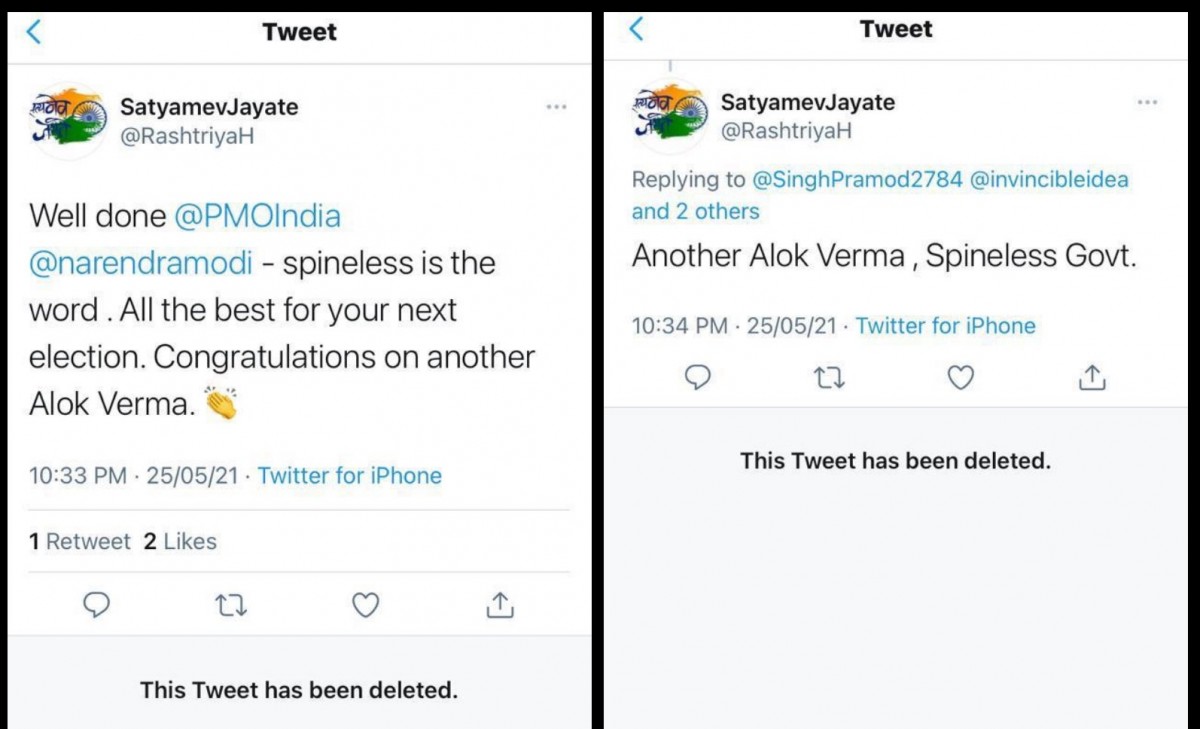Go back using left panel back arrow
Screen dimensions: 1200x729
coord(34,32)
